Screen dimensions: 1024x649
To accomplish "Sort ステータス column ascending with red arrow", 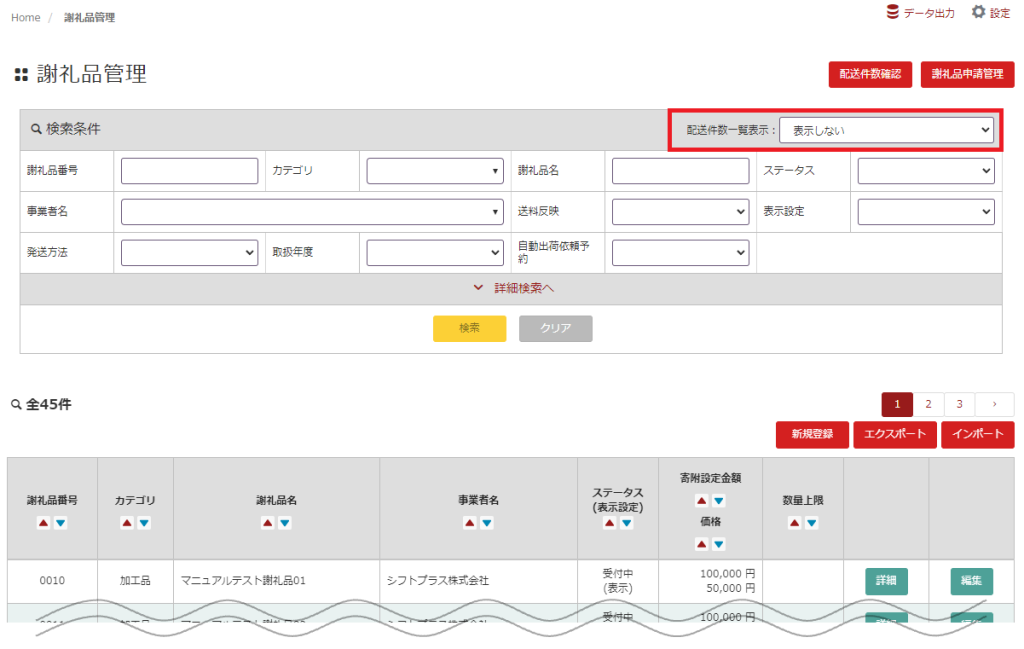I will (x=609, y=523).
